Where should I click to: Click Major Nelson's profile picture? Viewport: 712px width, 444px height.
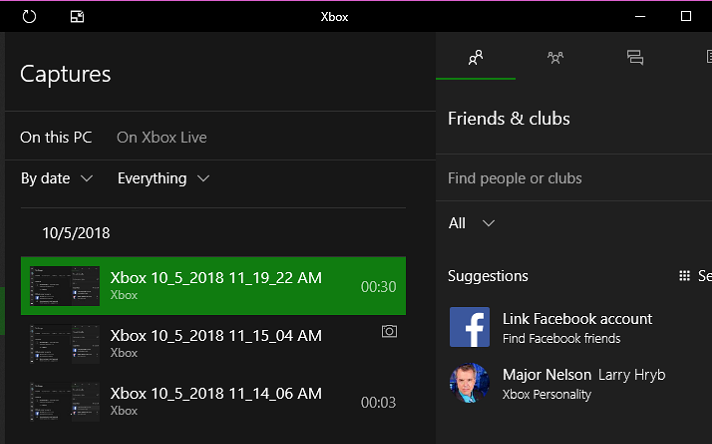[x=470, y=383]
